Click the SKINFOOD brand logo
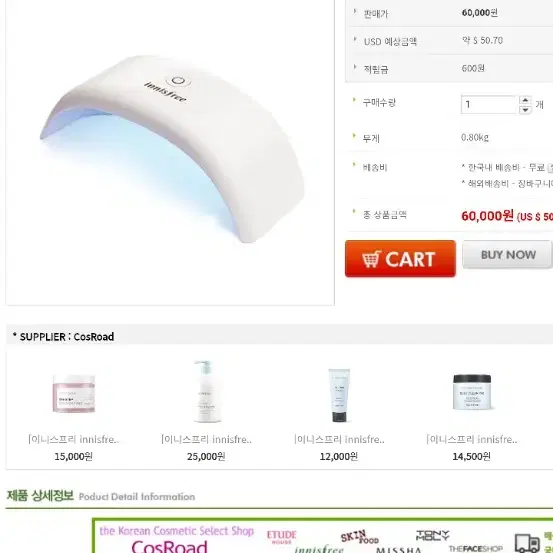Viewport: 553px width, 553px height. (x=359, y=537)
